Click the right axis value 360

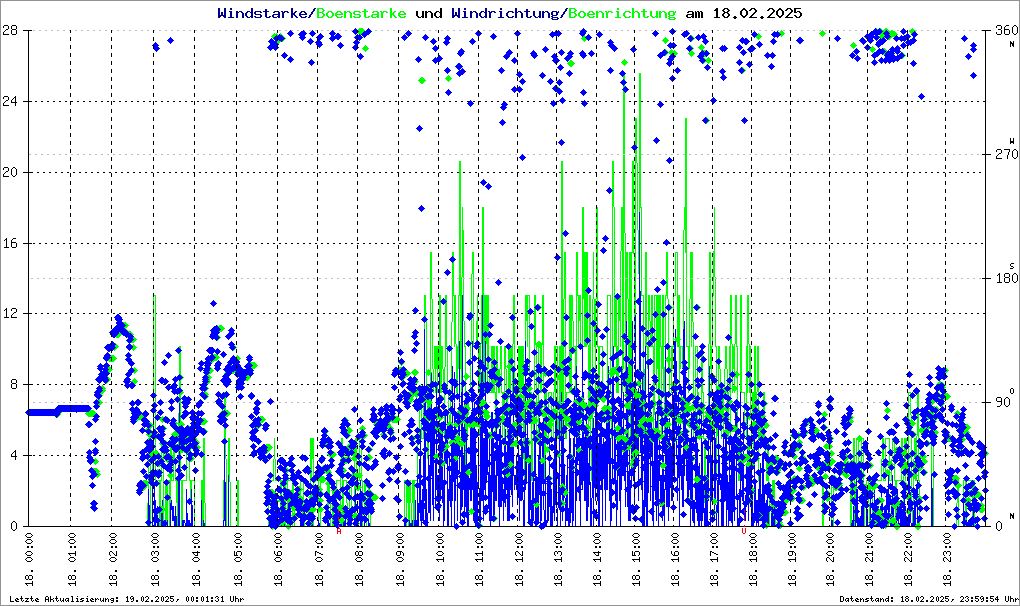[x=1006, y=31]
